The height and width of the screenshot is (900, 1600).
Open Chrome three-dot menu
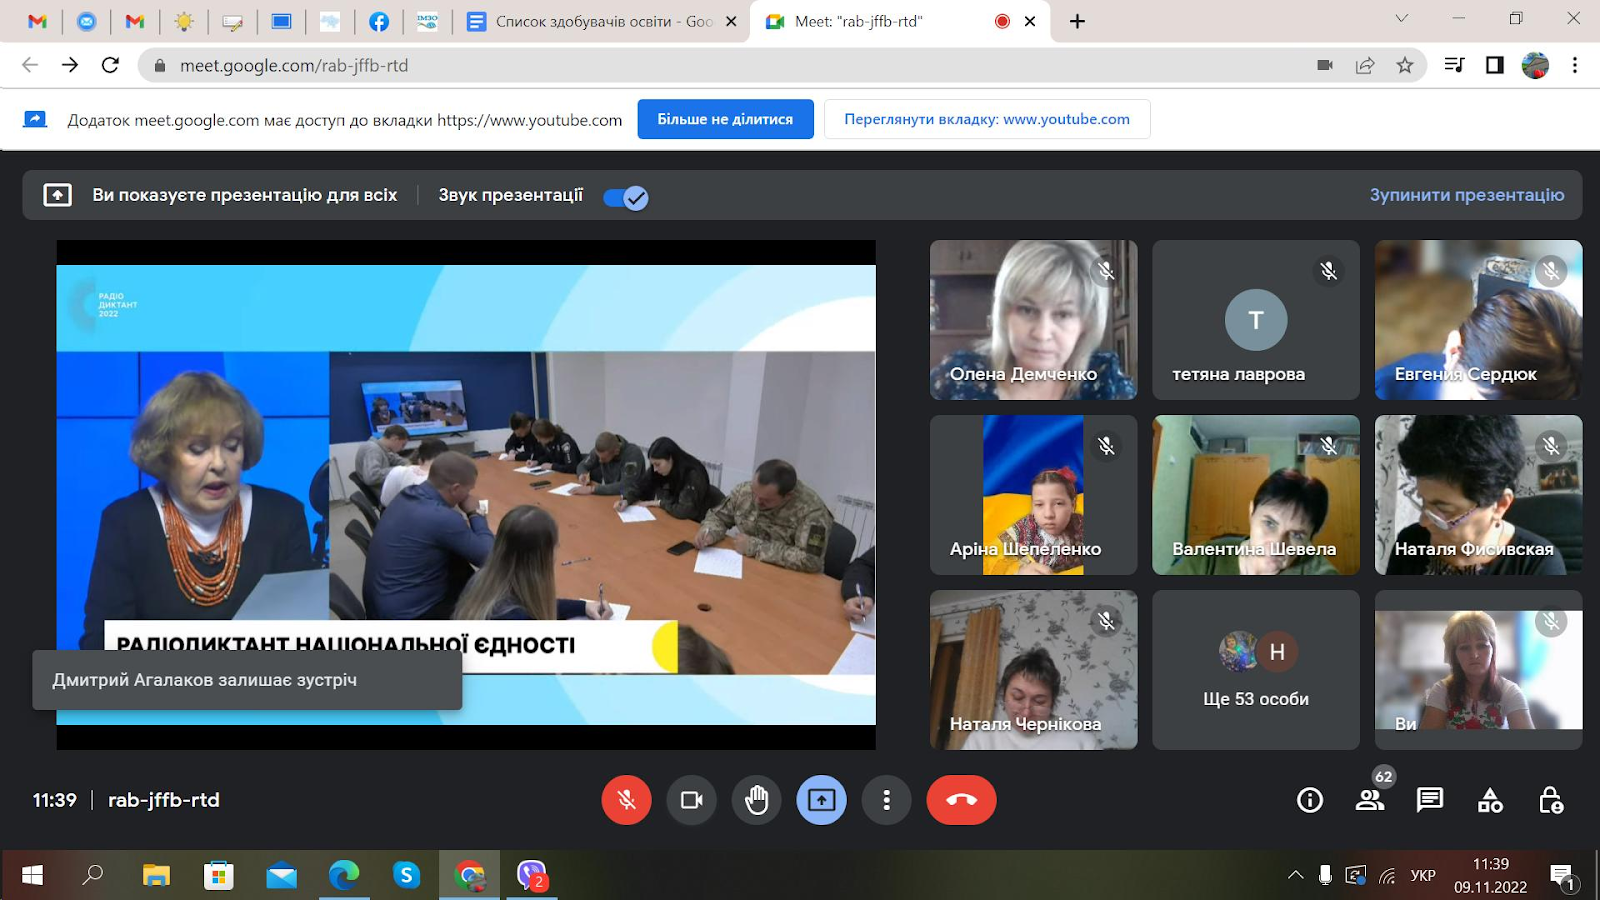tap(1575, 65)
